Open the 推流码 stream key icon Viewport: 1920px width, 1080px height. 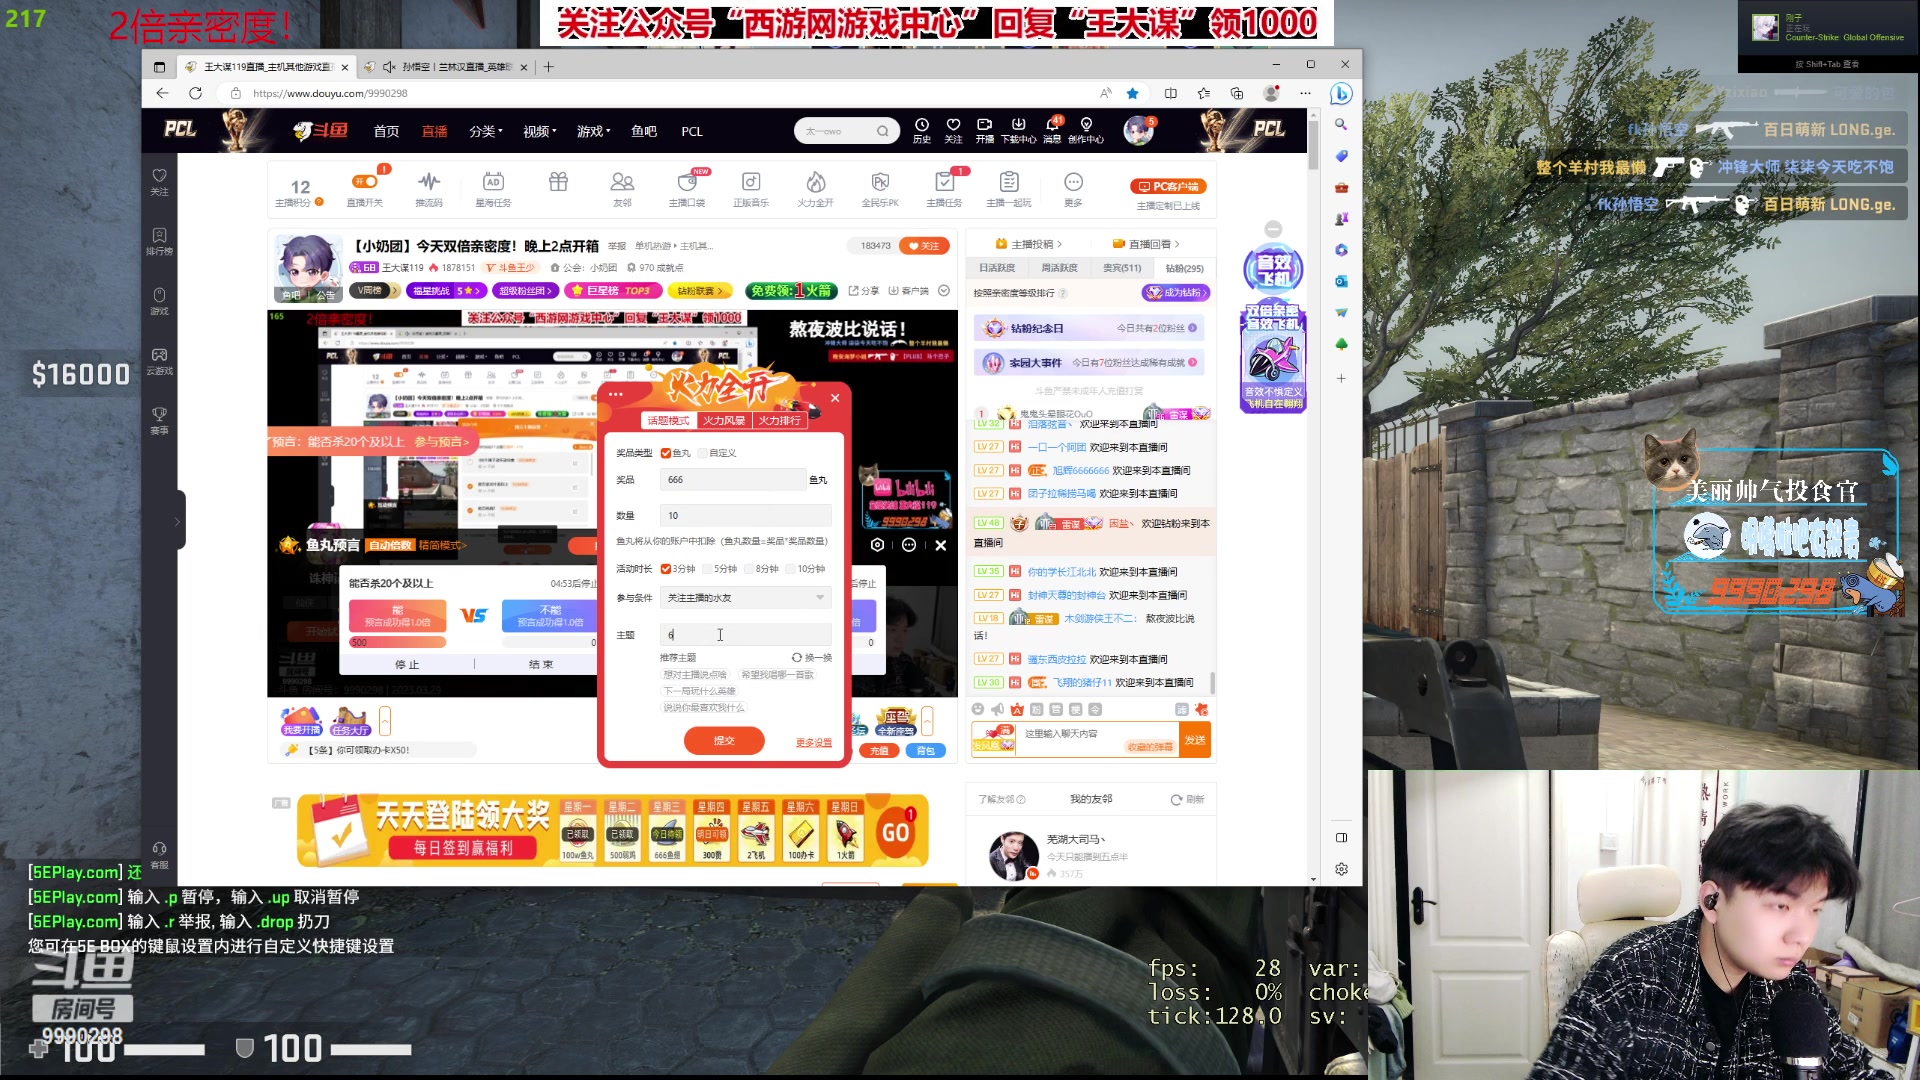pyautogui.click(x=429, y=182)
